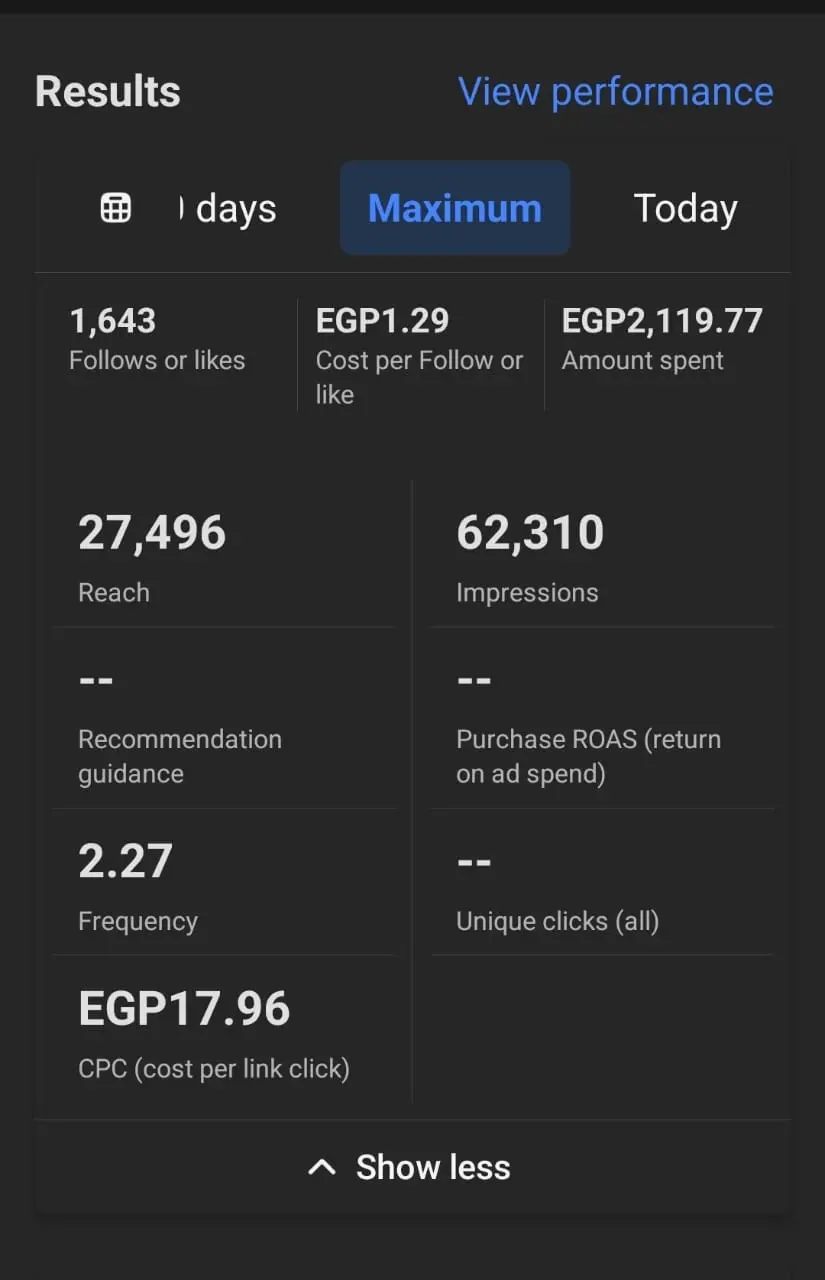Tap the EGP1.29 cost value
825x1280 pixels.
pyautogui.click(x=382, y=321)
